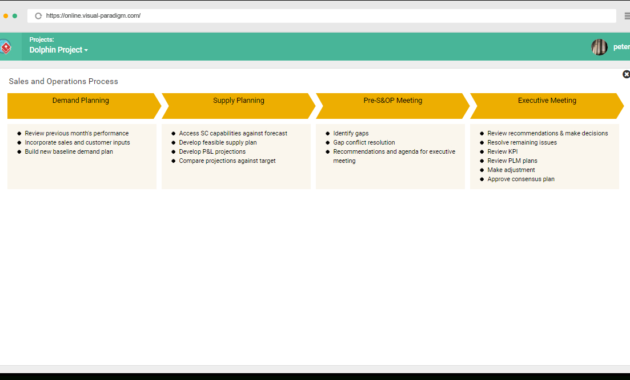Click 'Approve consensus plan' item
The image size is (630, 380).
pyautogui.click(x=521, y=179)
